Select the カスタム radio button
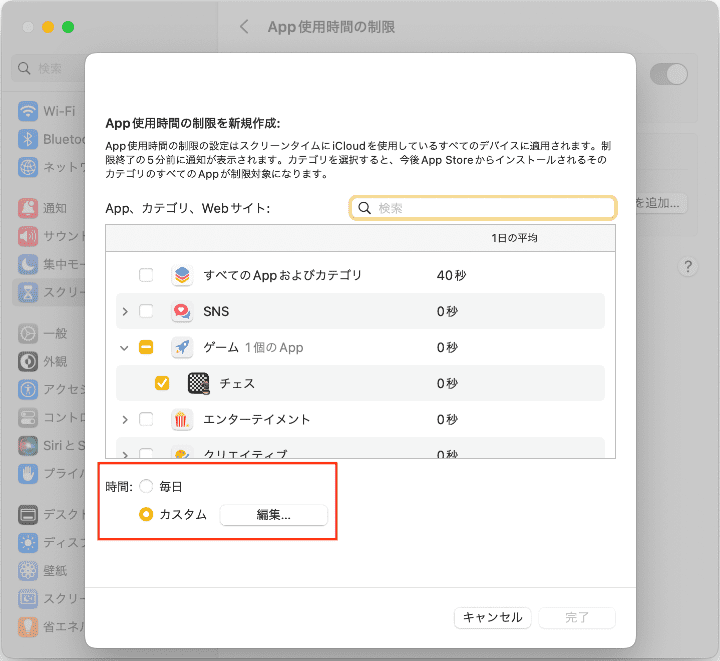This screenshot has height=661, width=720. 146,515
